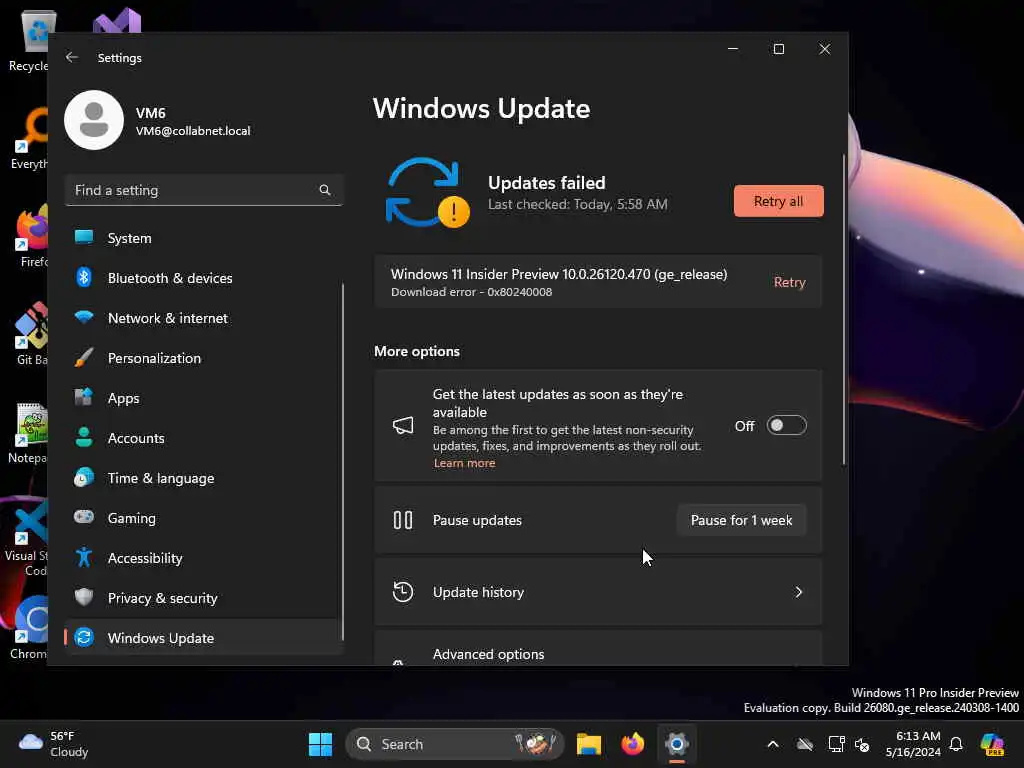Click the megaphone icon for latest updates
Viewport: 1024px width, 768px height.
[403, 426]
